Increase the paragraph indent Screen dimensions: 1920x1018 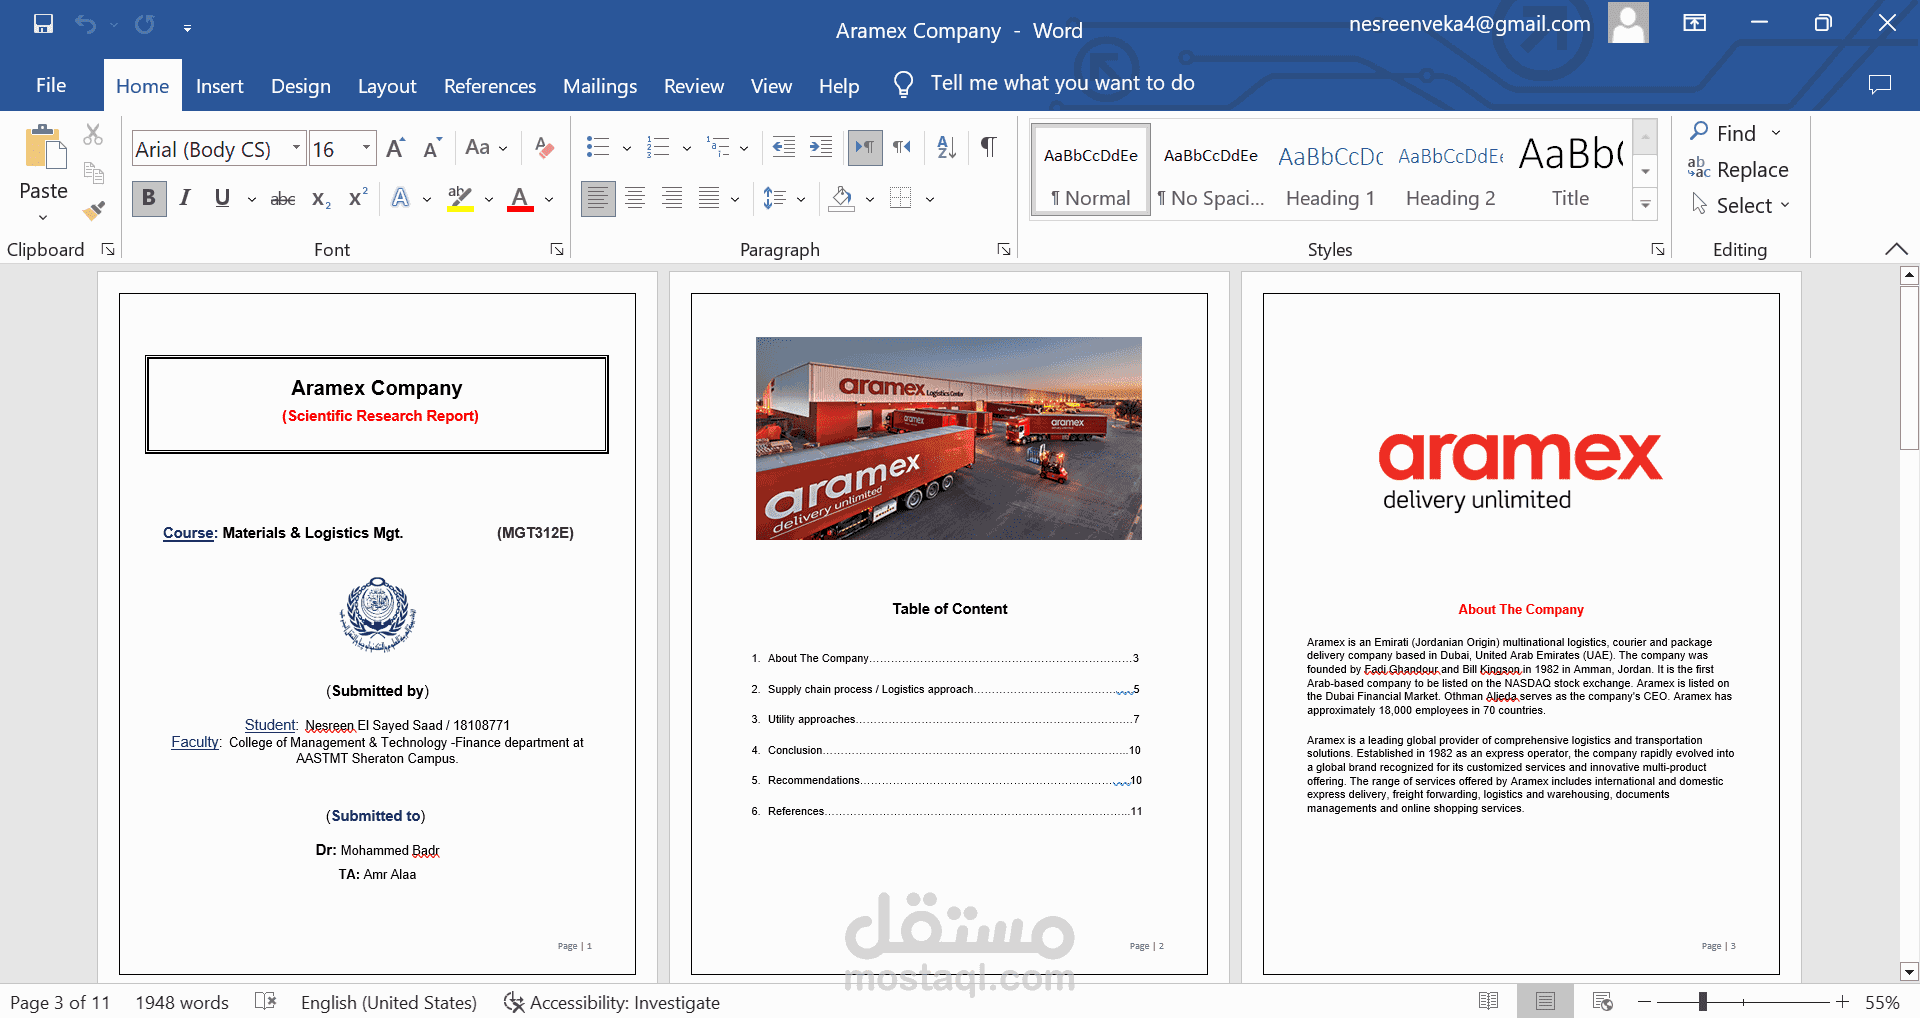pos(821,148)
